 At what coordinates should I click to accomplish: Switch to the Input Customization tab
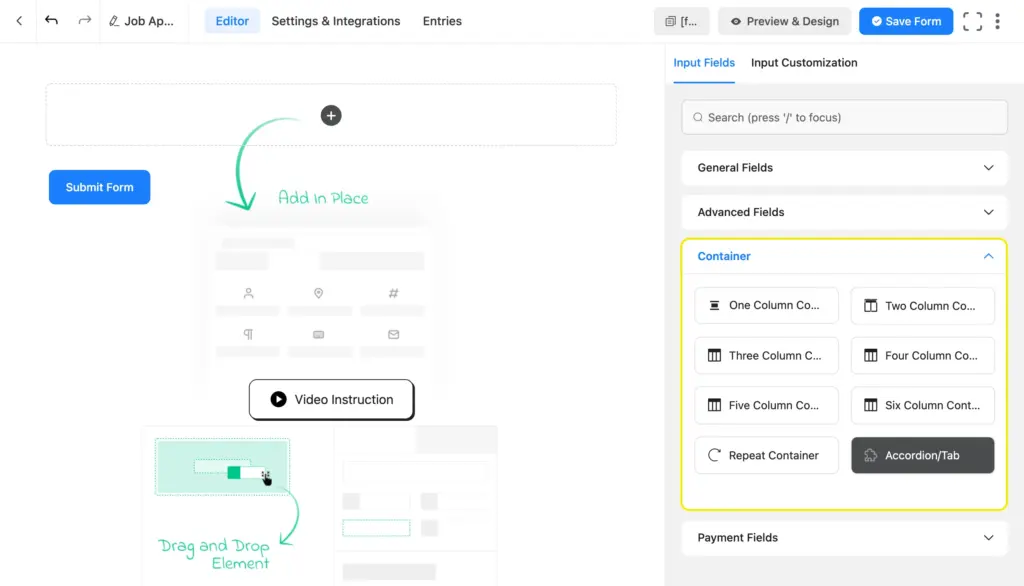pyautogui.click(x=803, y=62)
